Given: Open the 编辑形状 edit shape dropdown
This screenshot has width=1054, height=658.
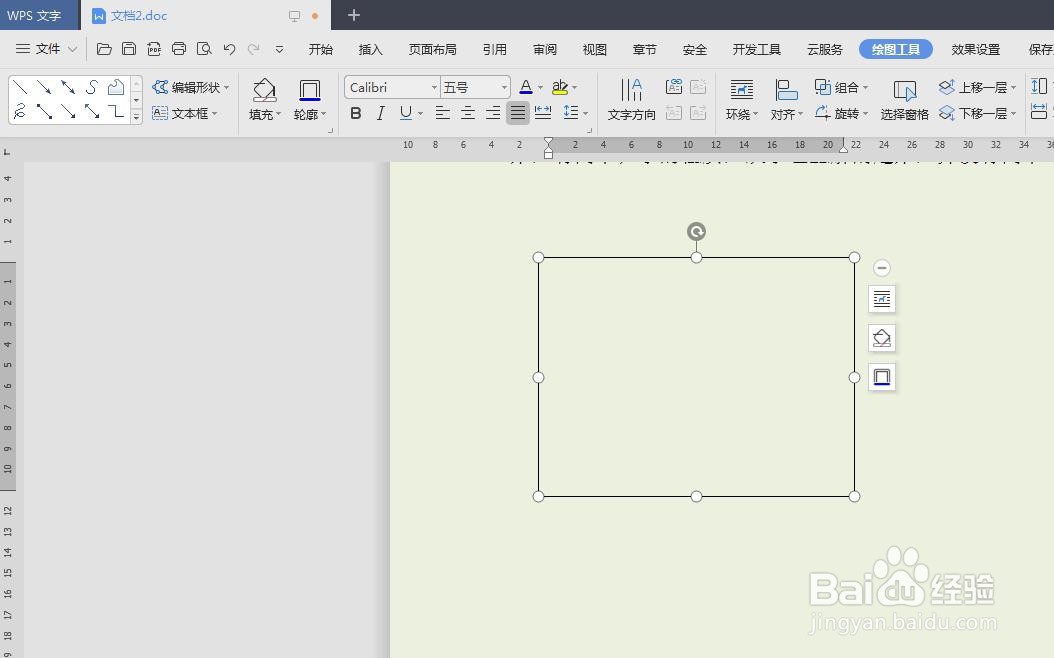Looking at the screenshot, I should tap(191, 87).
